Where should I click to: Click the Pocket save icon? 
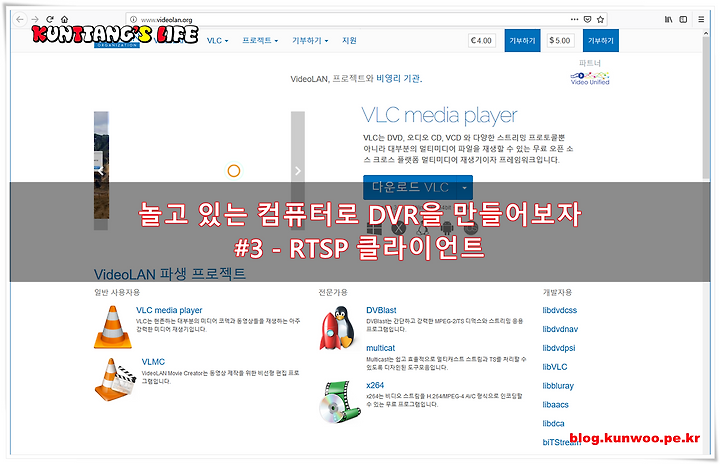click(x=587, y=19)
